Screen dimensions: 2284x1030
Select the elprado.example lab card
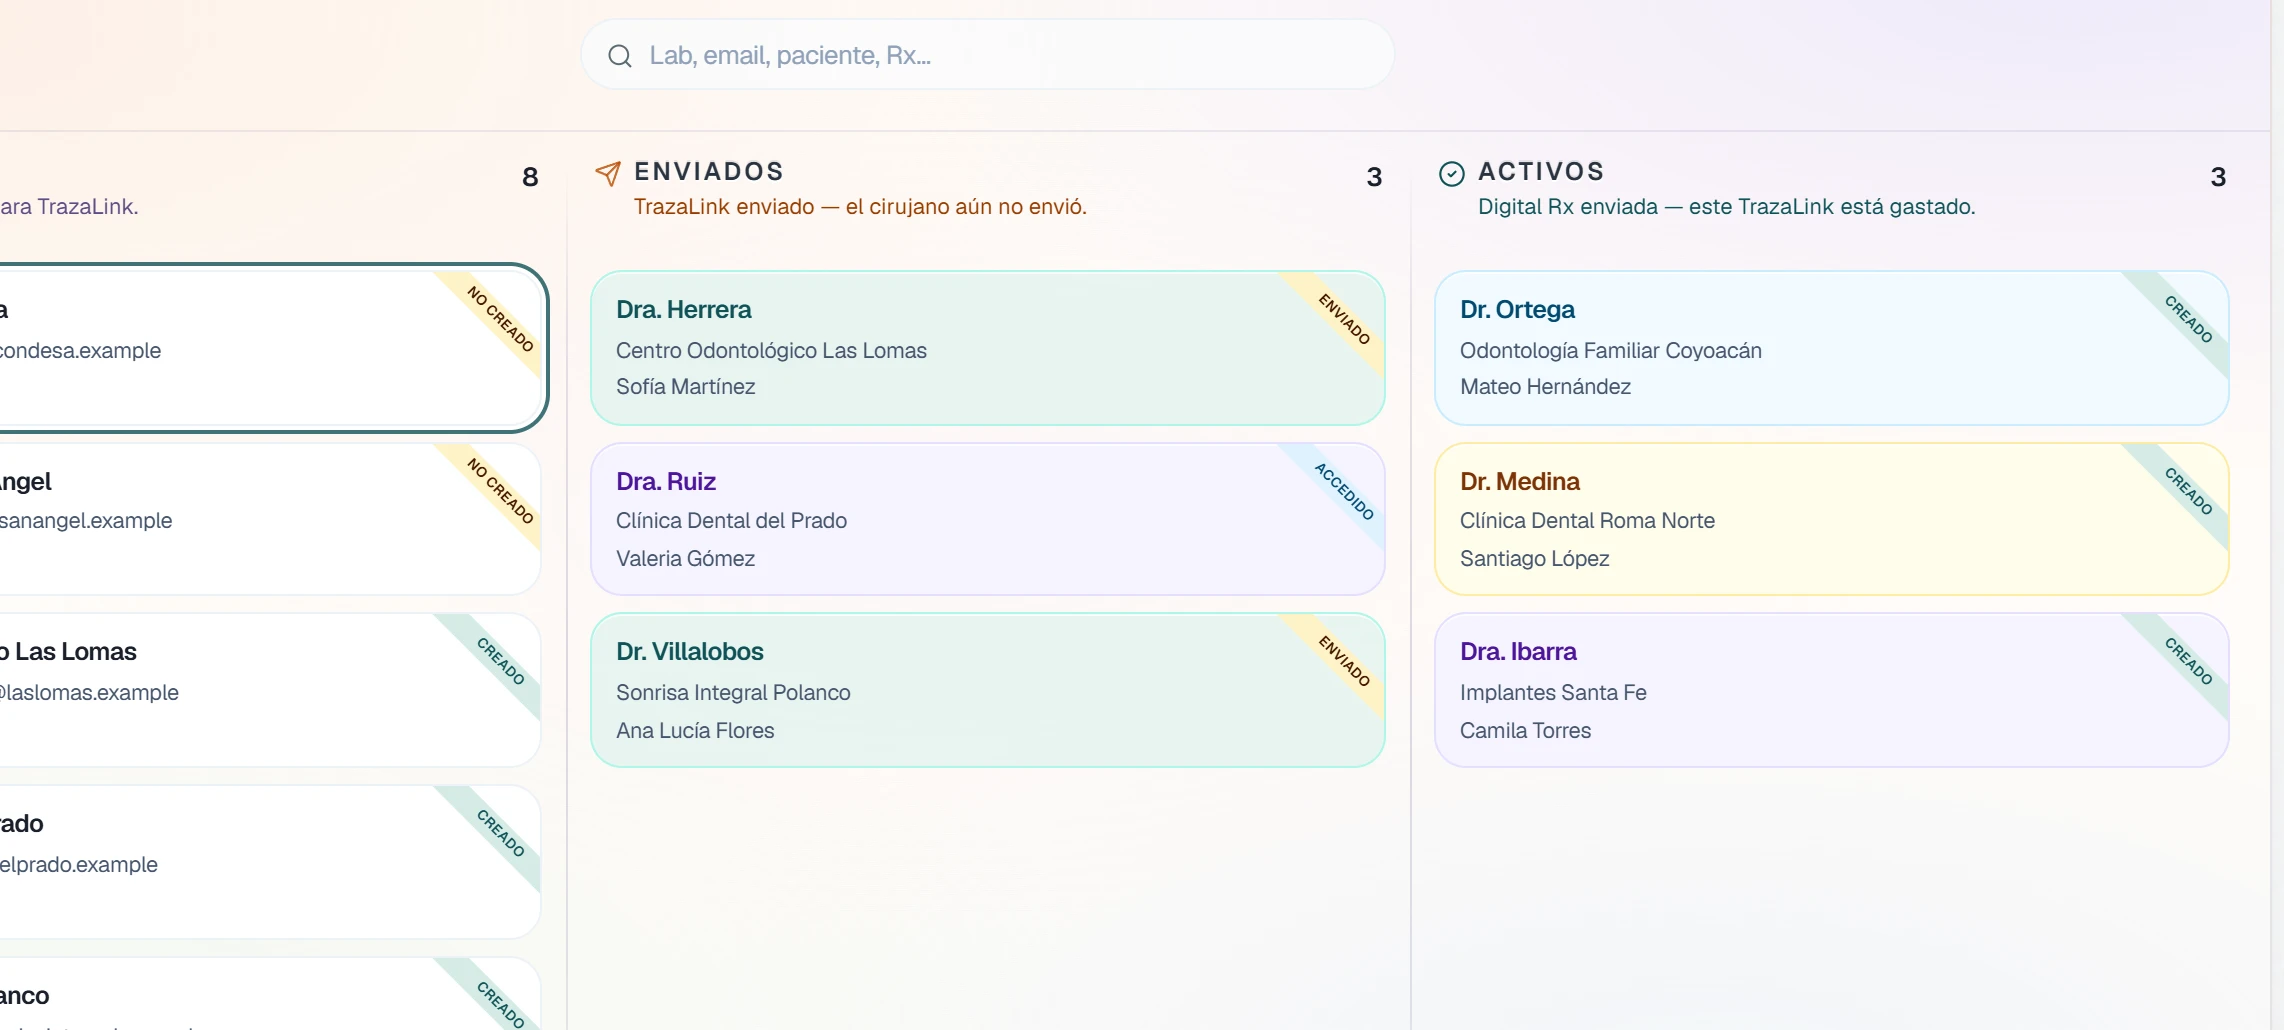[270, 862]
